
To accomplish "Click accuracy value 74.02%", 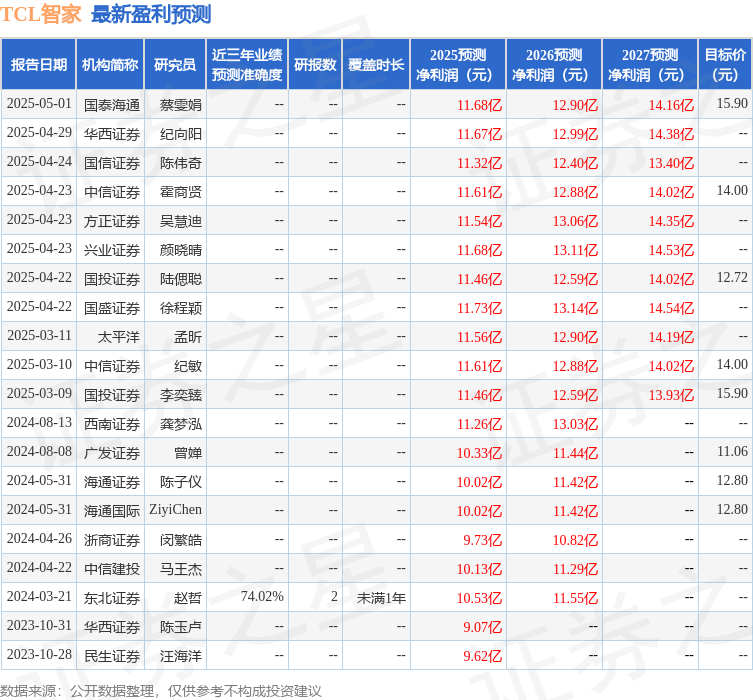I will tap(262, 597).
